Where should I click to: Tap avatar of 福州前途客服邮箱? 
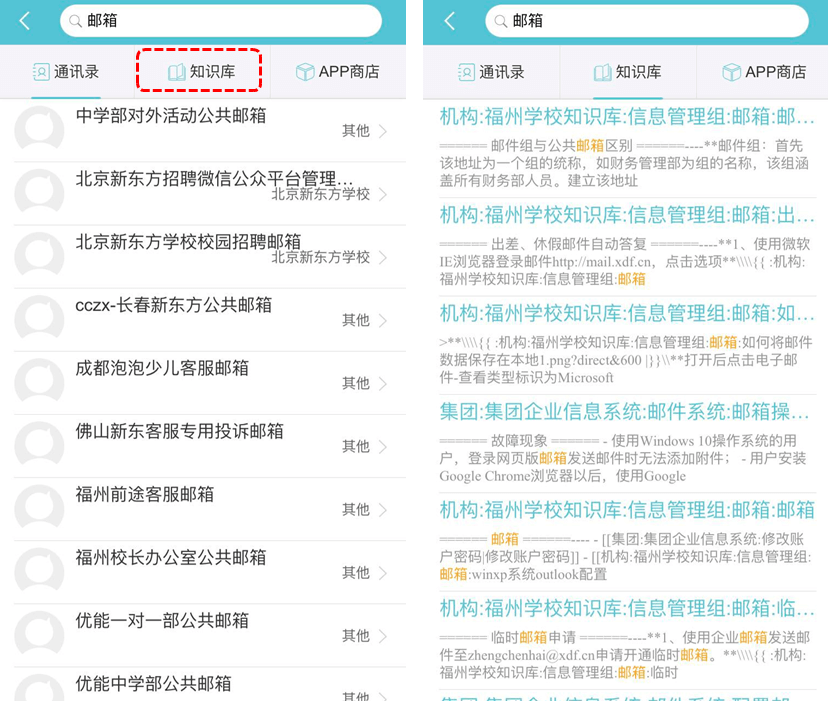coord(40,509)
